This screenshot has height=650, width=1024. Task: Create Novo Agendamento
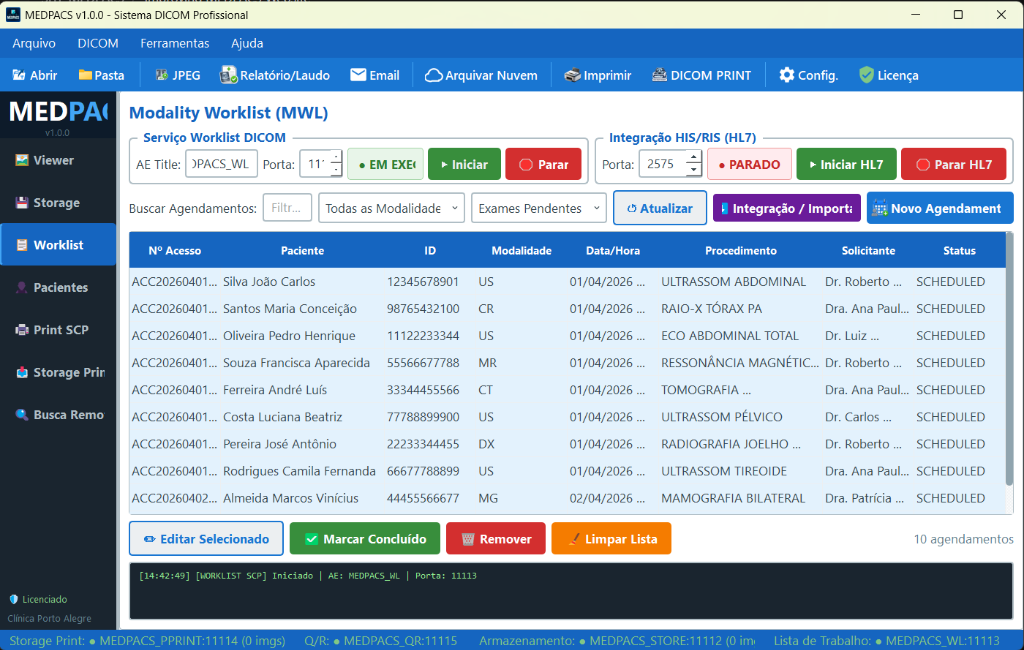[x=940, y=208]
